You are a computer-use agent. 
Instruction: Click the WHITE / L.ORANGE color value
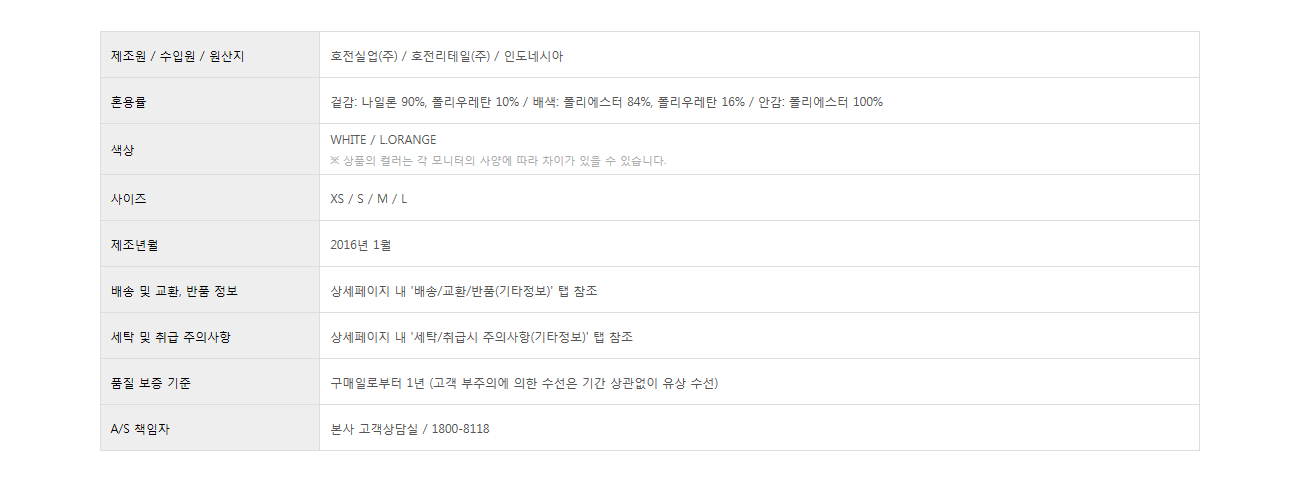coord(383,140)
